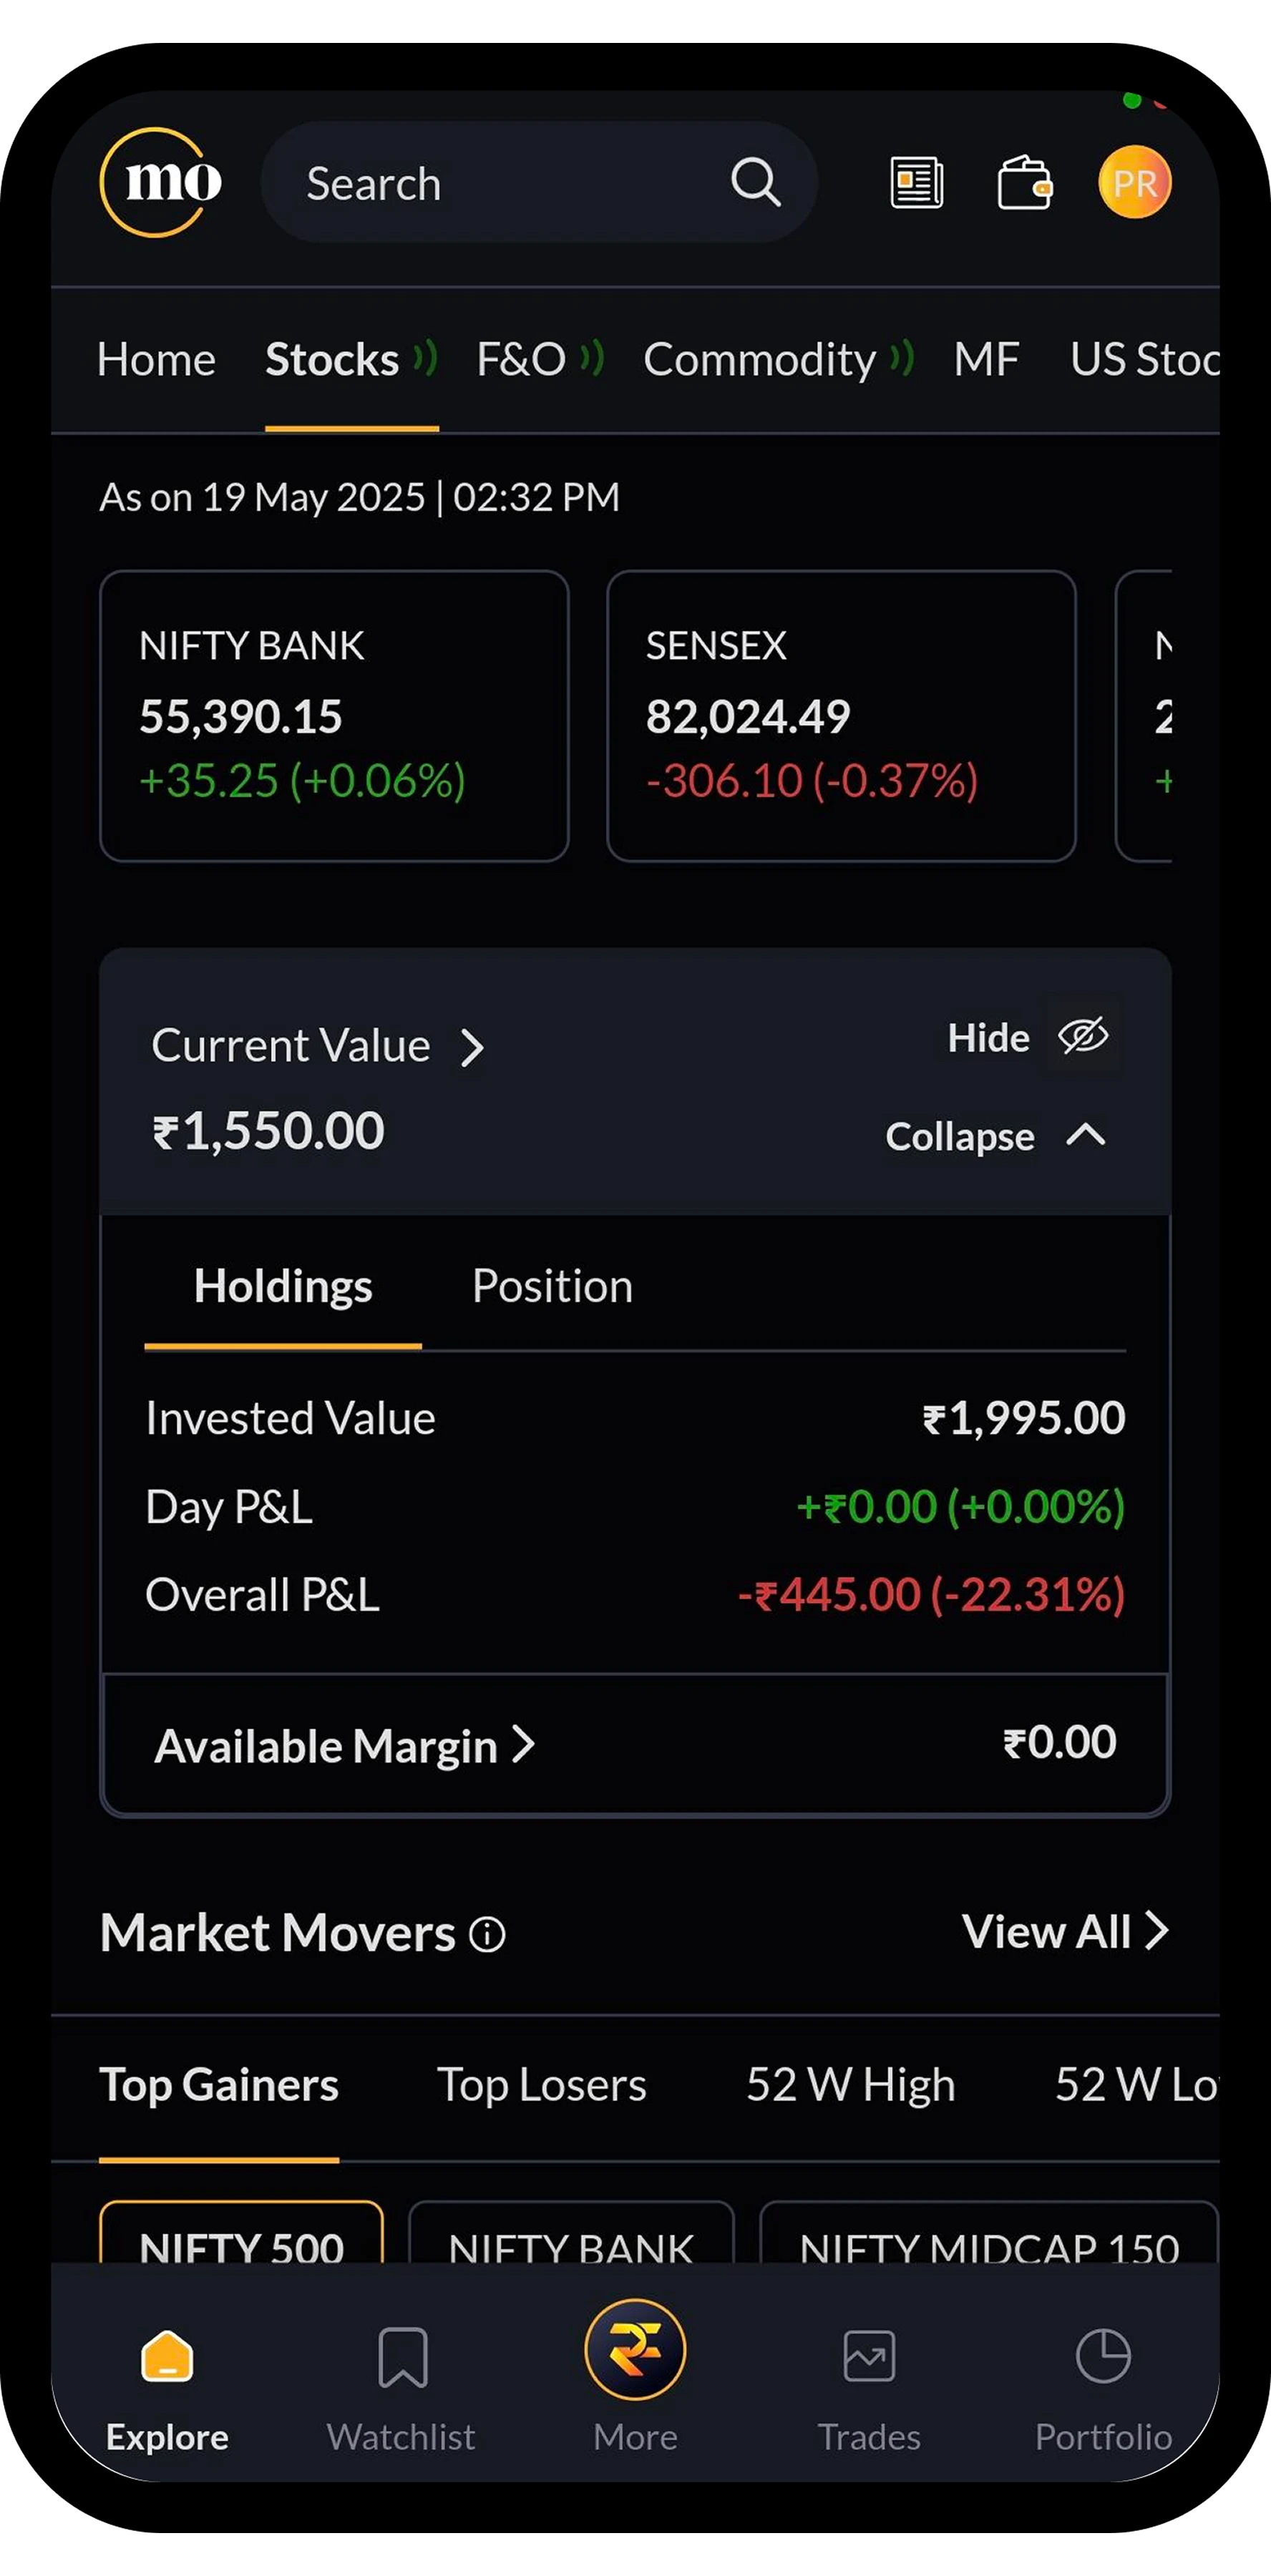Screen dimensions: 1271x2576
Task: Show Top Losers list
Action: pyautogui.click(x=541, y=2086)
